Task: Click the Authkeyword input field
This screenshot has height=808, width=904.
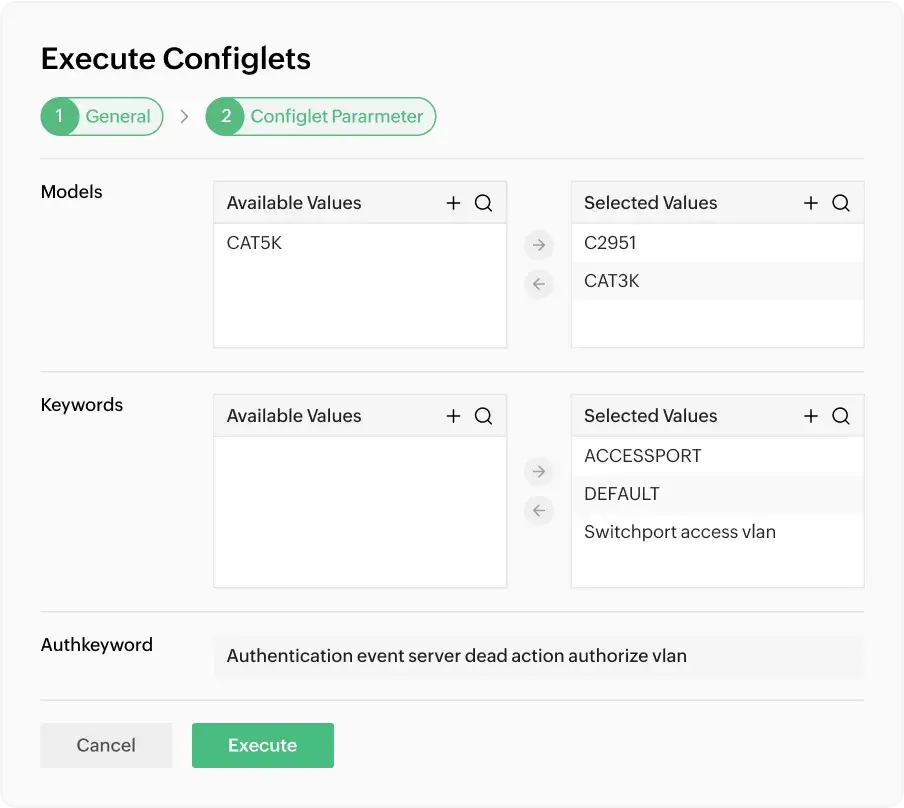Action: click(x=538, y=656)
